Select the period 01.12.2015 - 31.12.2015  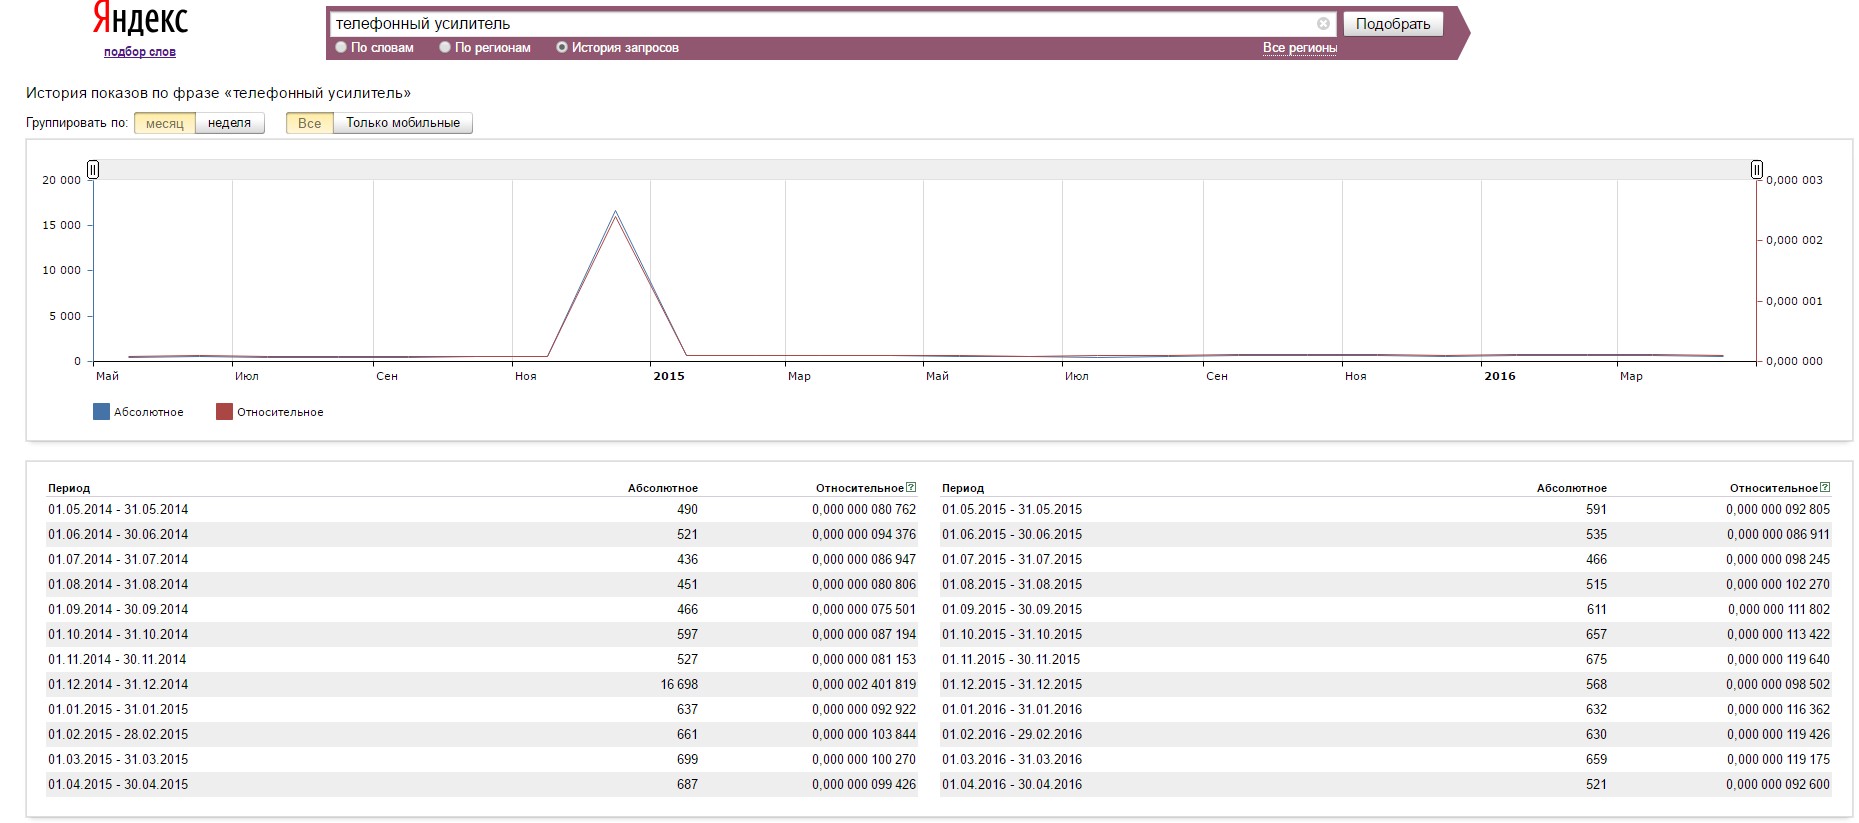coord(1012,684)
